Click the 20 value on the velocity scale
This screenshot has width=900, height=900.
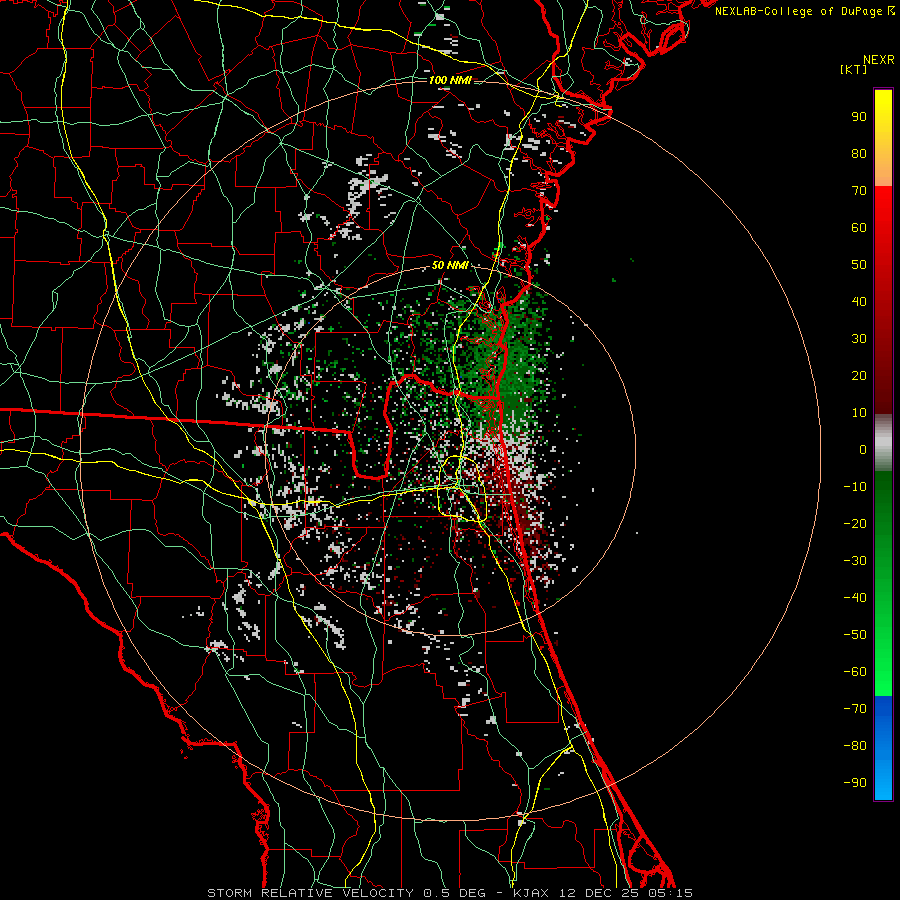(x=859, y=375)
